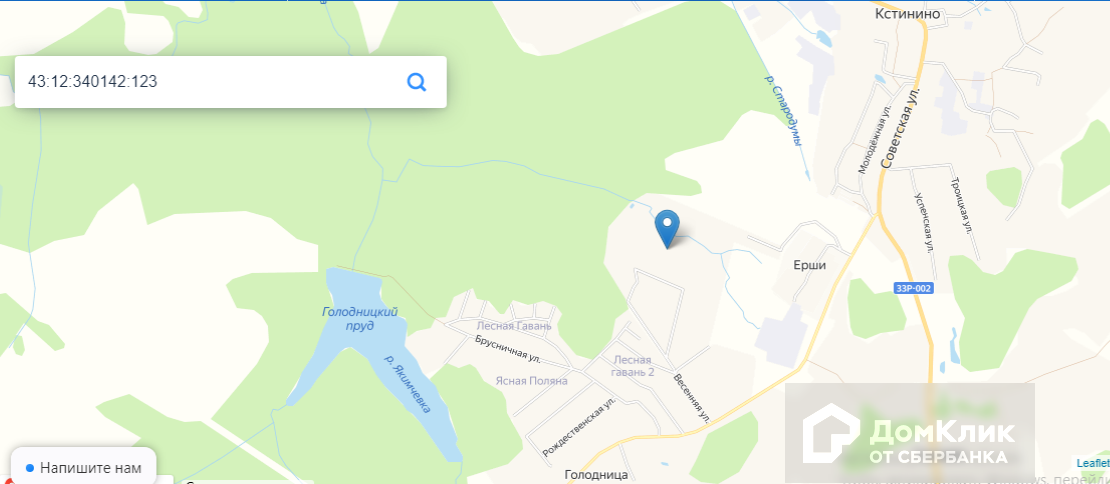Select the Голодницкий пруд label
Screen dimensions: 1110x484
coord(360,318)
